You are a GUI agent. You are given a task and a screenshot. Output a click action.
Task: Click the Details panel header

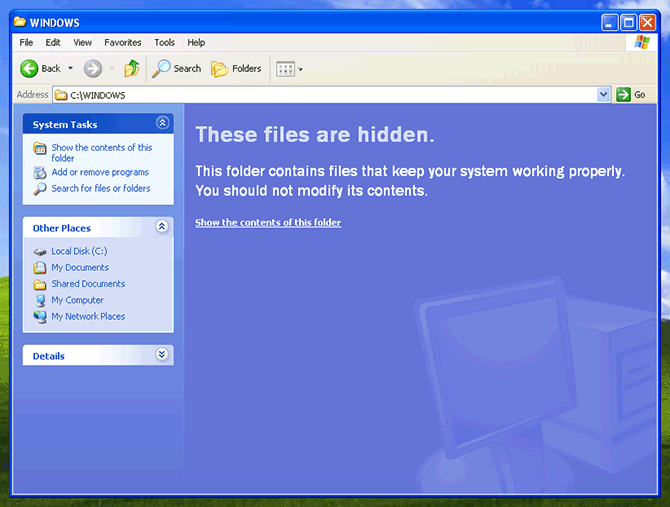(x=98, y=355)
